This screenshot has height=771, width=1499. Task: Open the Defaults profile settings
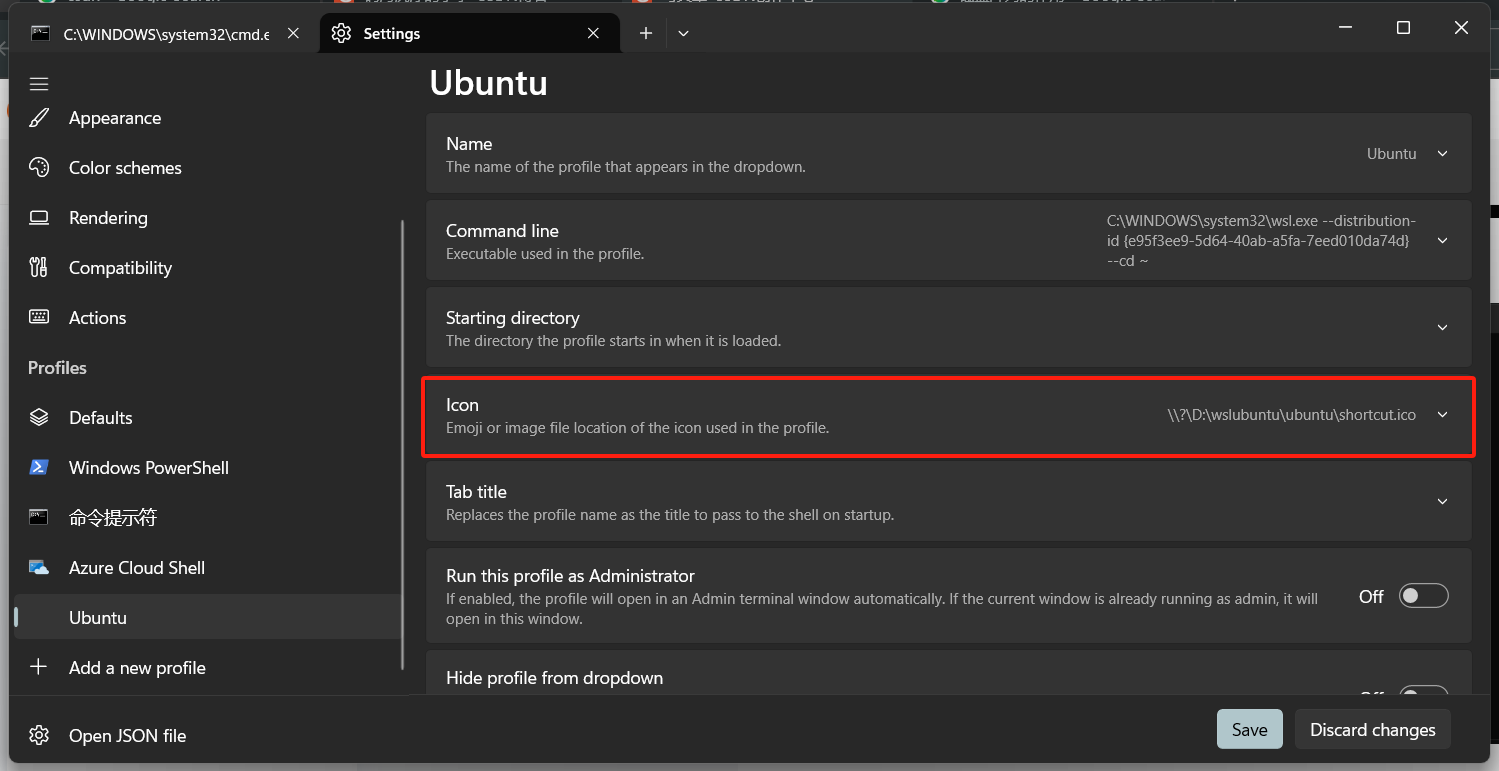click(100, 417)
